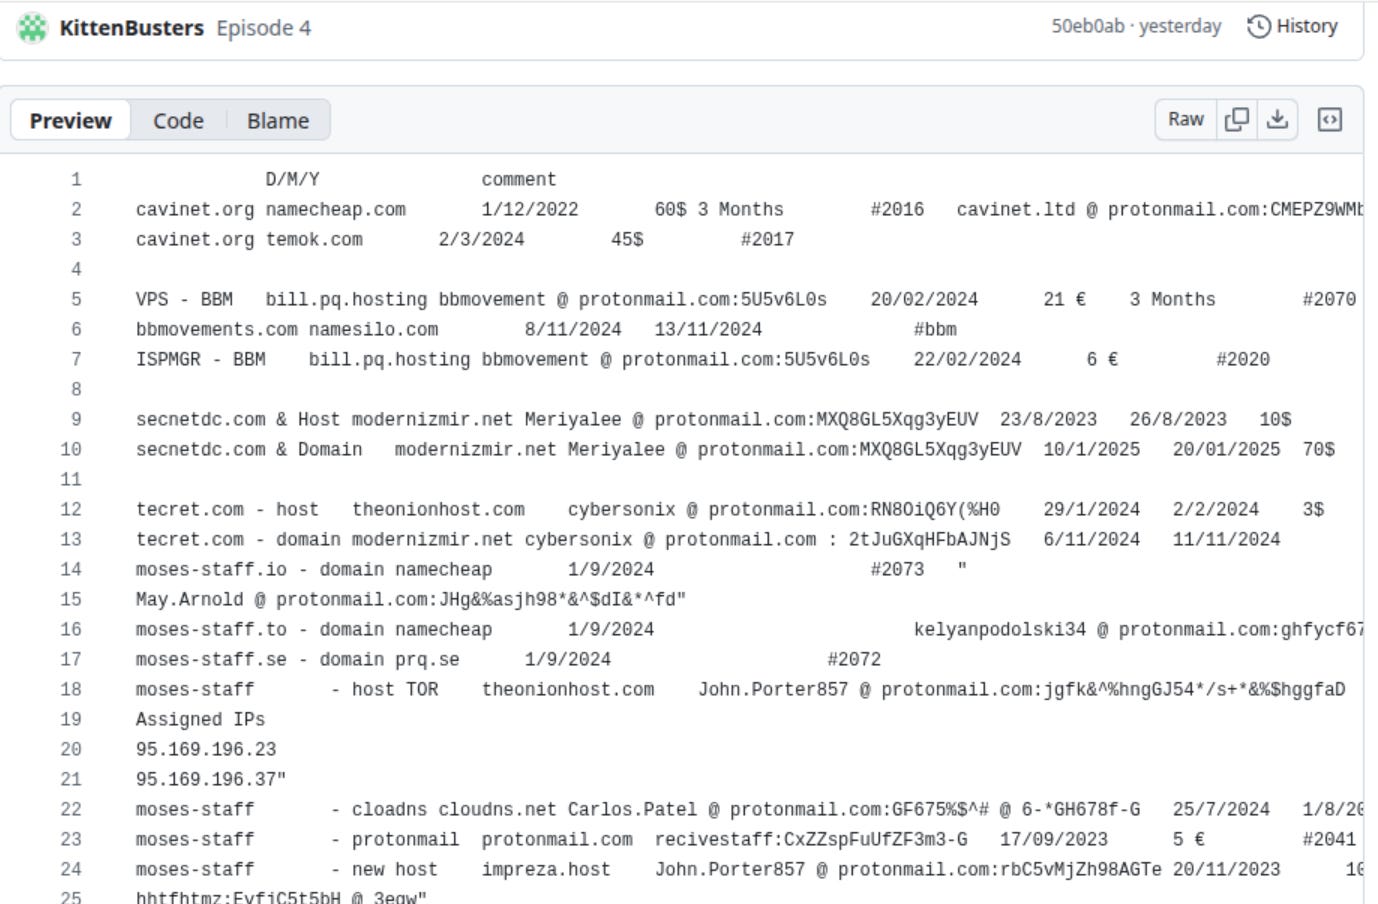Select line number 5
The image size is (1378, 904).
pos(76,300)
